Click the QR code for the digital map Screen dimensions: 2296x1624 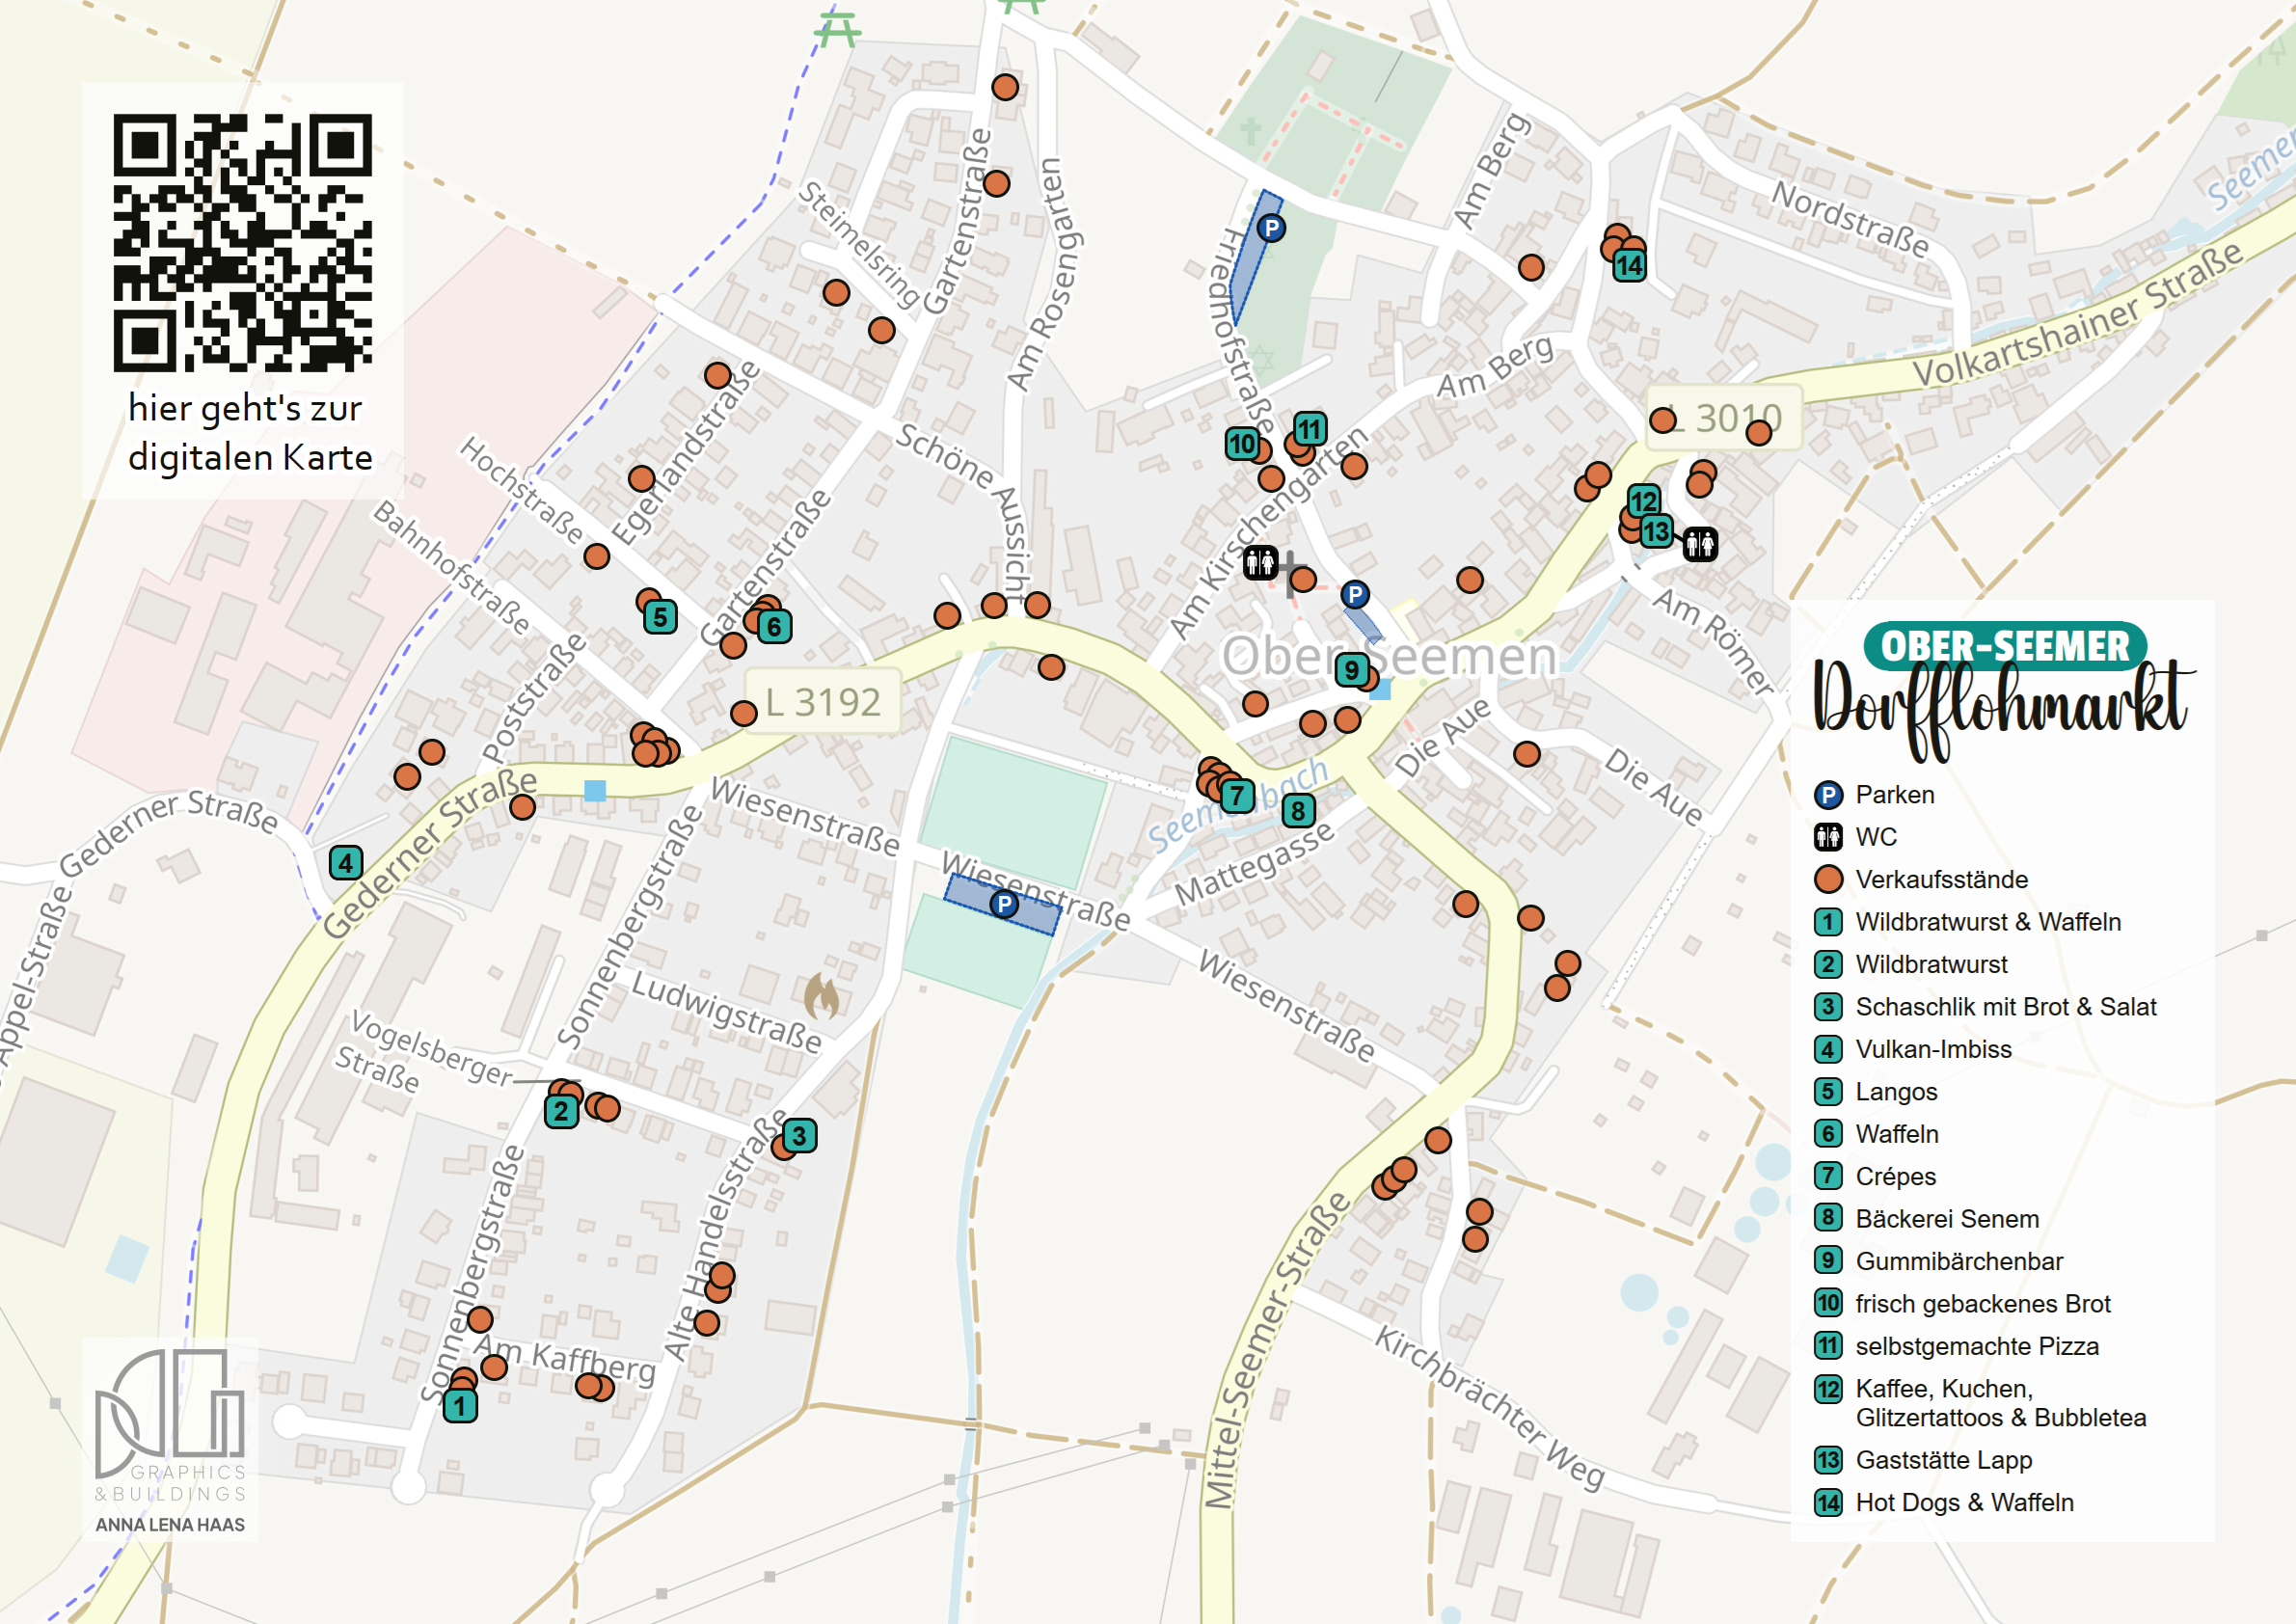coord(242,243)
